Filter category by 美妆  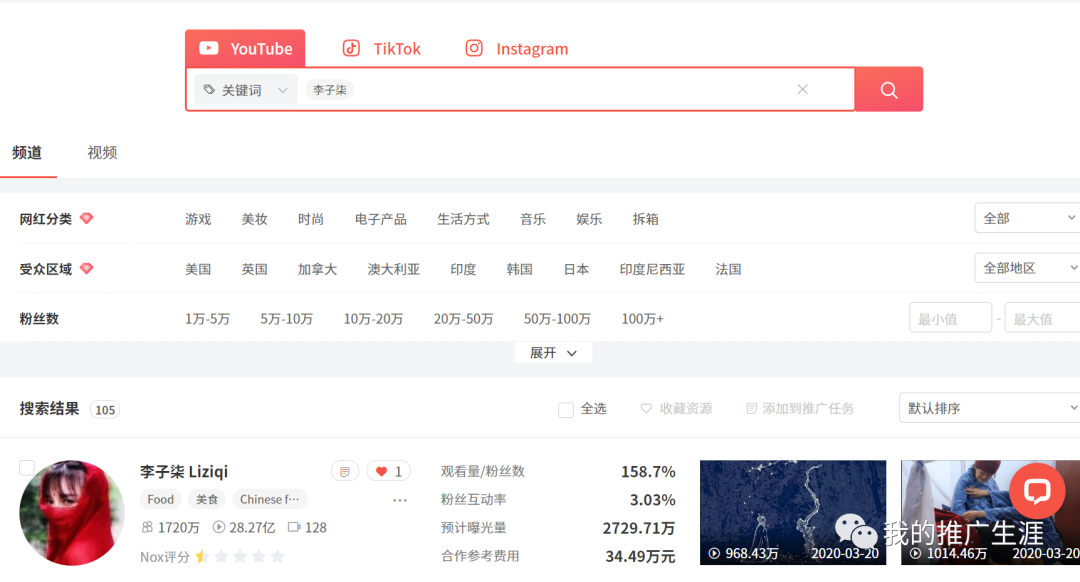click(254, 219)
